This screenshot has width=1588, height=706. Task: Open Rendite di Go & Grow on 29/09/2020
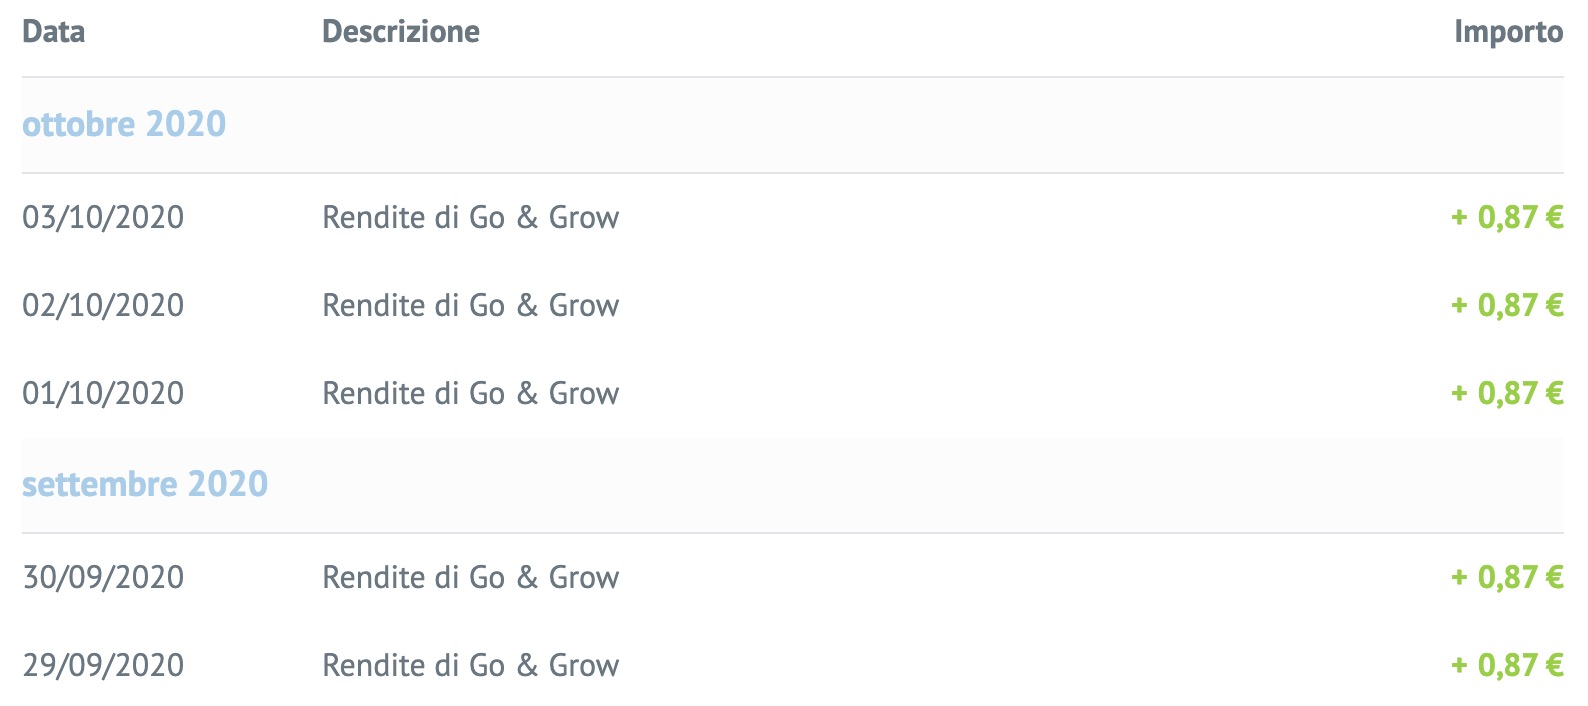470,665
